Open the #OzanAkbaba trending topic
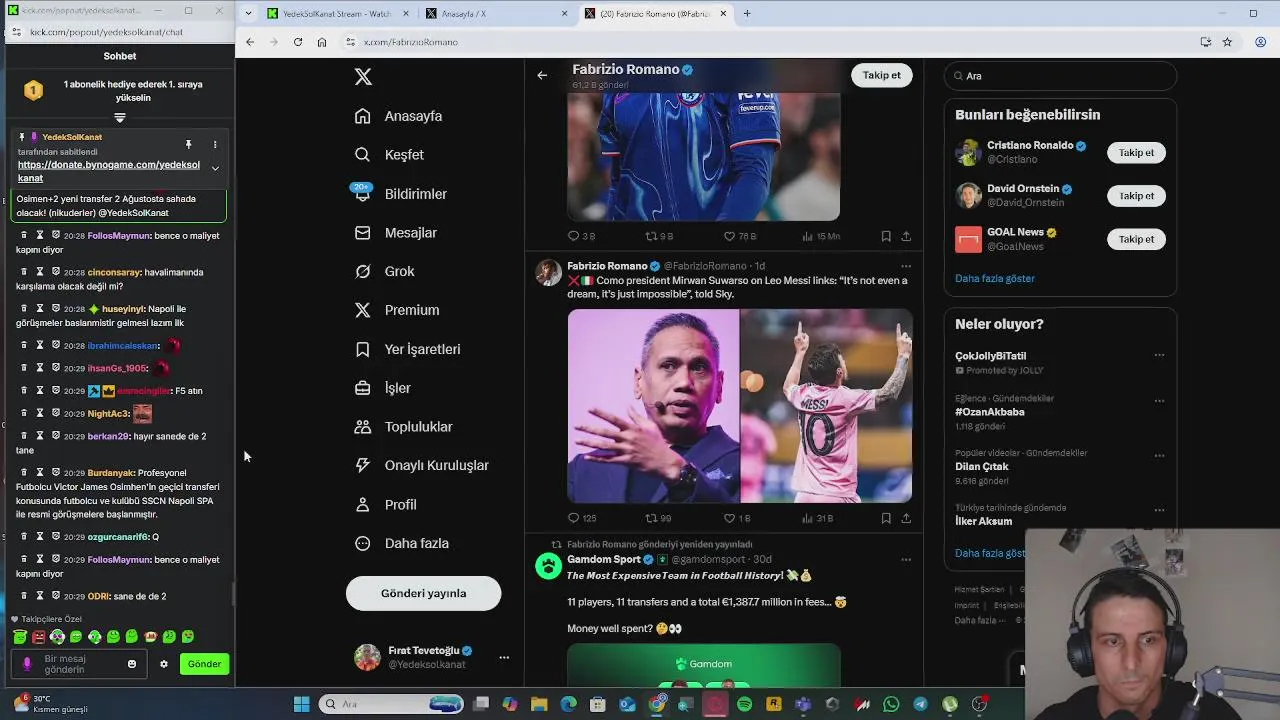Image resolution: width=1280 pixels, height=720 pixels. [989, 412]
